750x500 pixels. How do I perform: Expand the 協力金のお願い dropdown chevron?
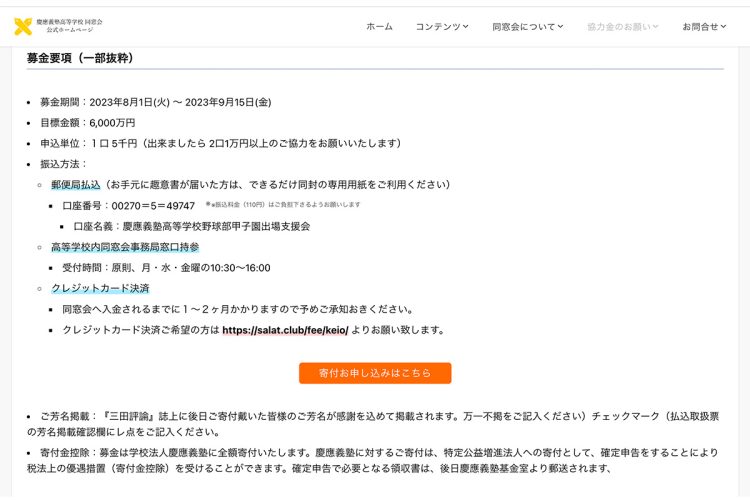655,27
